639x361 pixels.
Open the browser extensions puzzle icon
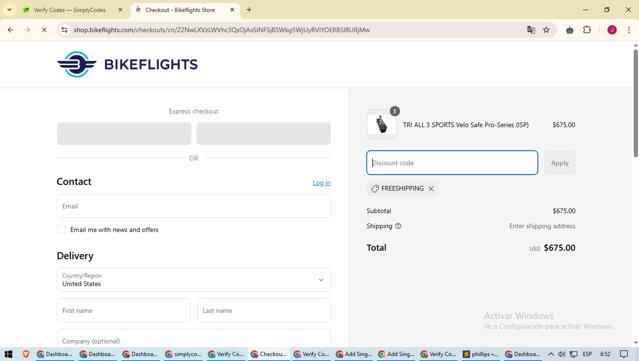coord(587,30)
